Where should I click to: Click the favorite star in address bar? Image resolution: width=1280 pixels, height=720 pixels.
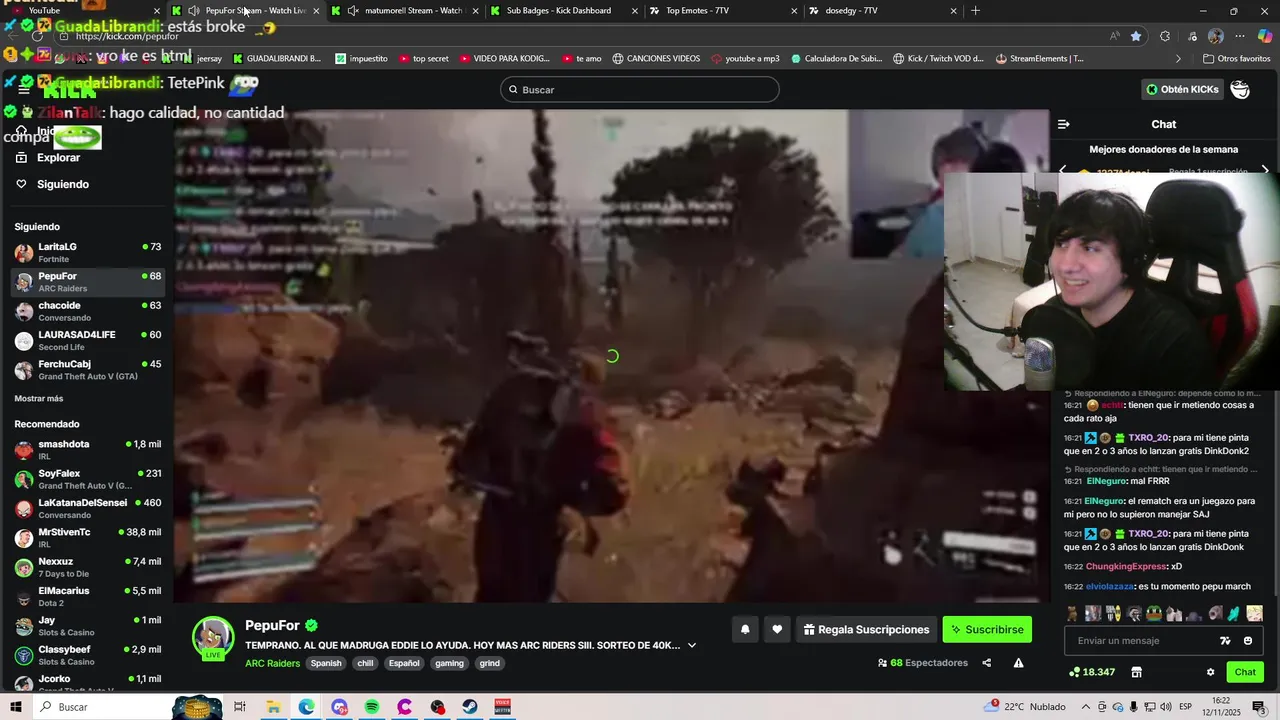click(x=1136, y=36)
